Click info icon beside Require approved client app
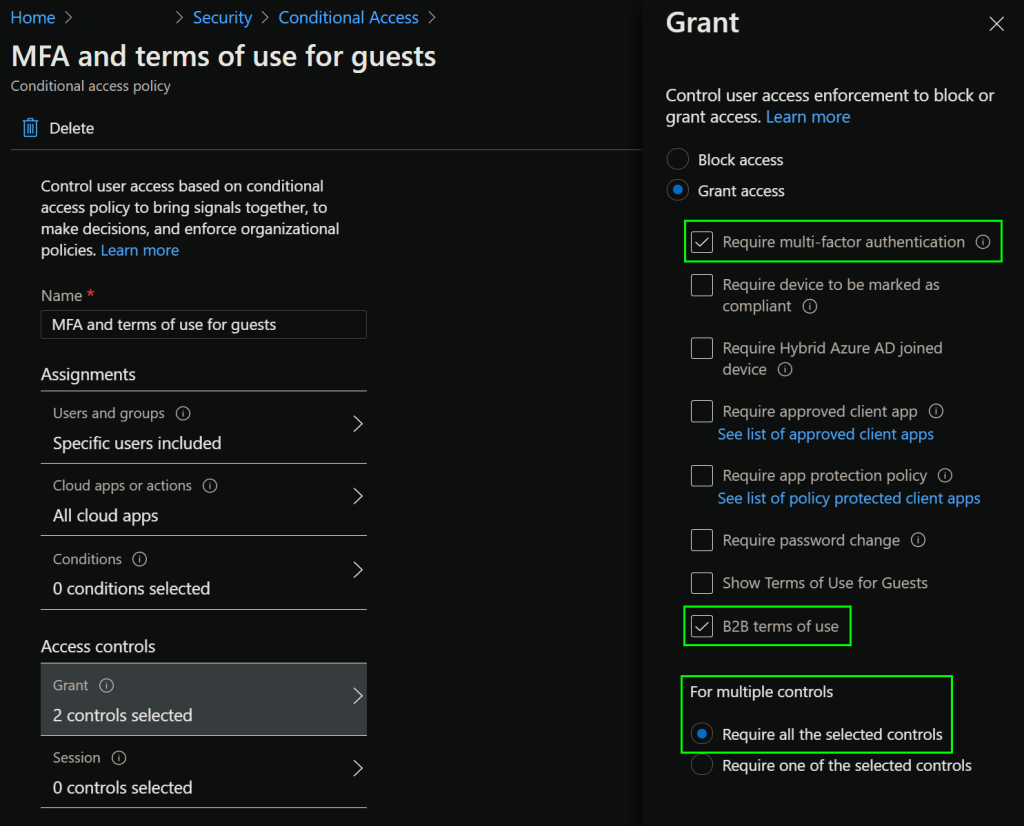 click(x=936, y=411)
